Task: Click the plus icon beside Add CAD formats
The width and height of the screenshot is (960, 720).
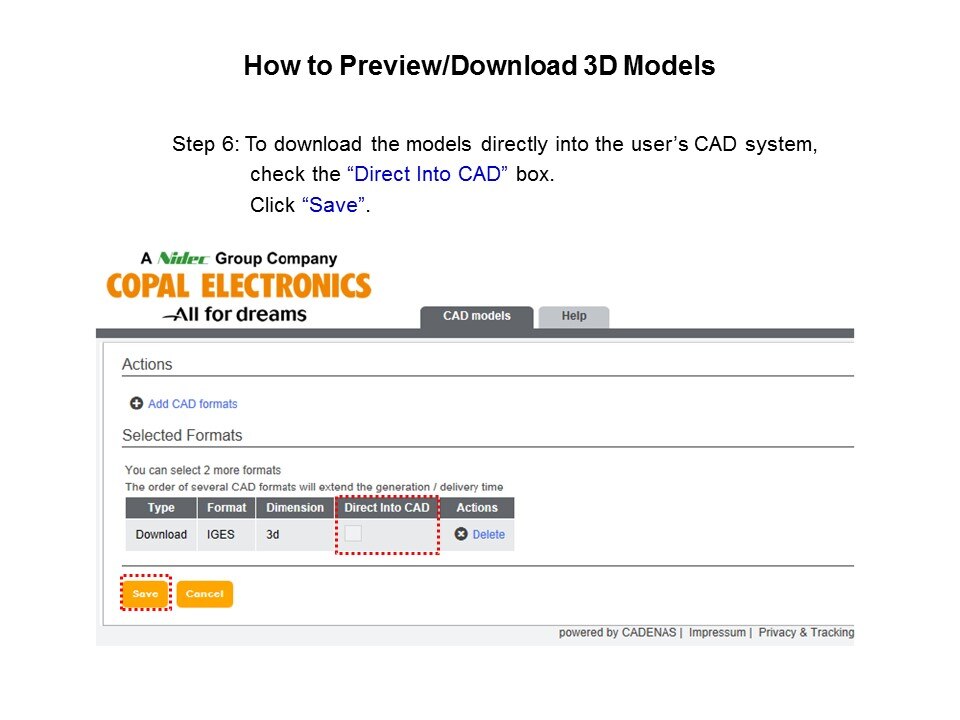Action: (136, 404)
